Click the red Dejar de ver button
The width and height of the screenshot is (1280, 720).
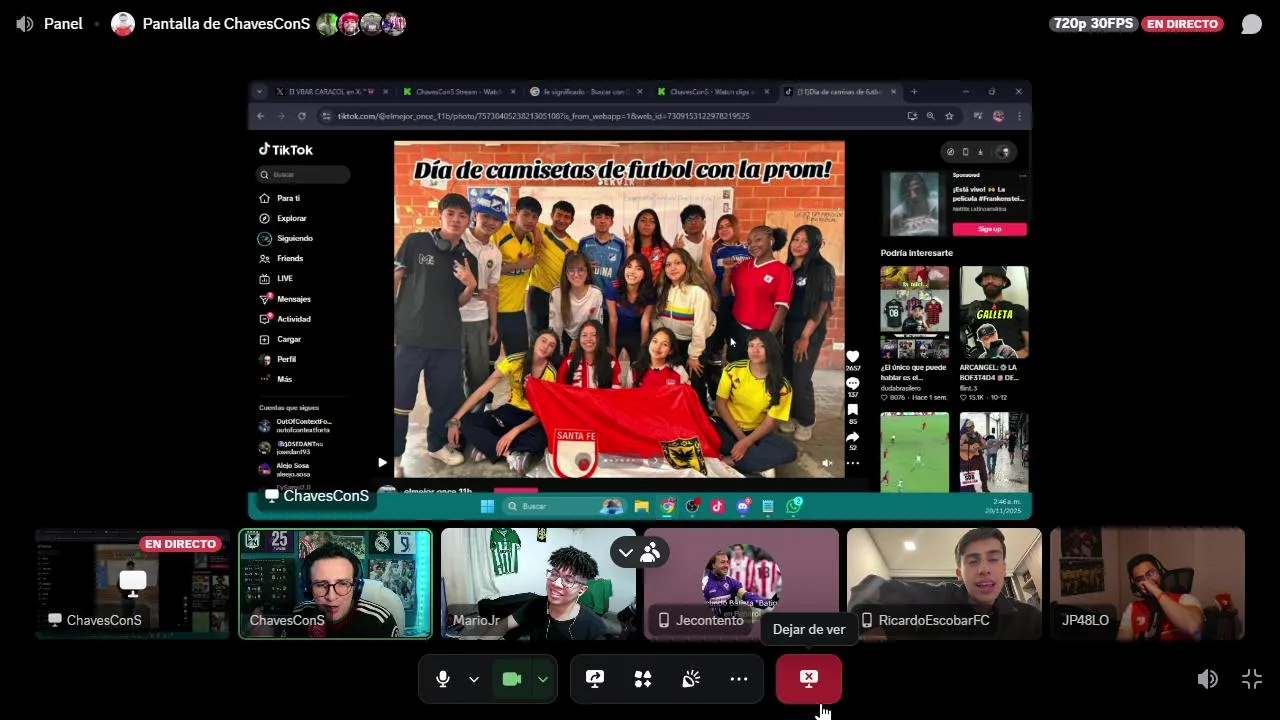(809, 679)
